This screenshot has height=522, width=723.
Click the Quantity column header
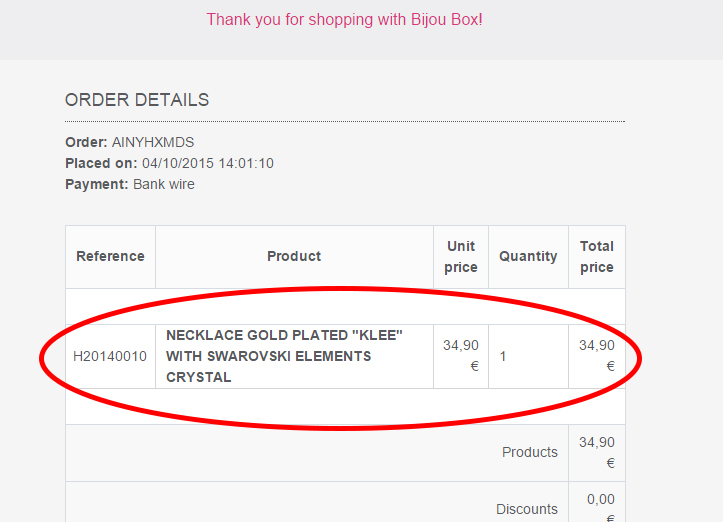pos(528,256)
